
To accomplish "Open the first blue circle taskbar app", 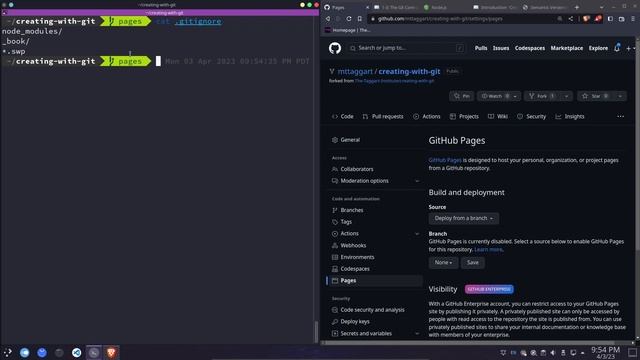I will point(24,353).
